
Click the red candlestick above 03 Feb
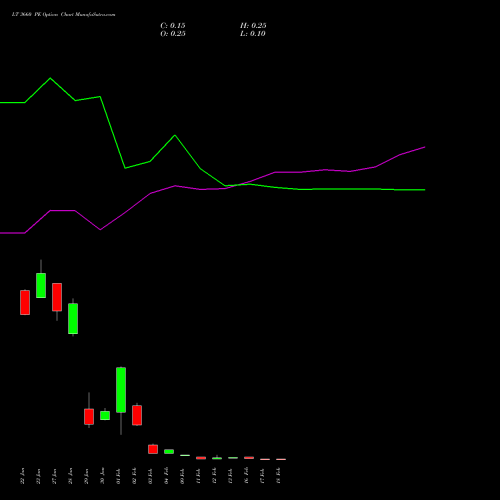(x=153, y=449)
